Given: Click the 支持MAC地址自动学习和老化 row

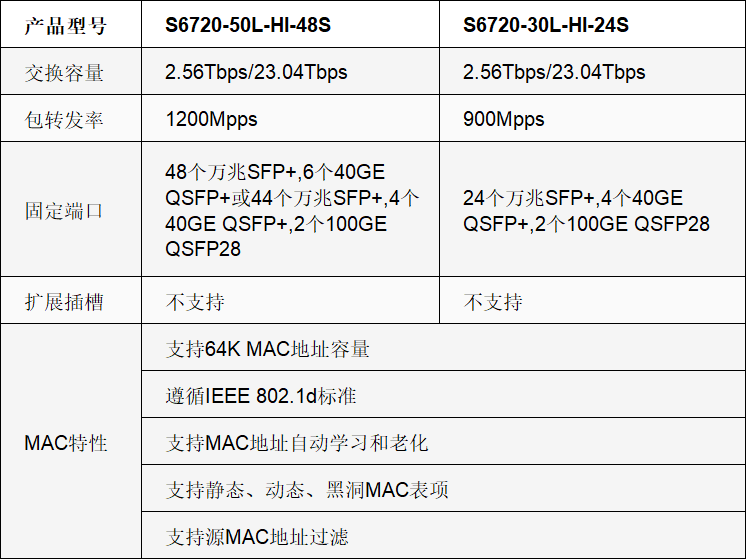Looking at the screenshot, I should [297, 442].
